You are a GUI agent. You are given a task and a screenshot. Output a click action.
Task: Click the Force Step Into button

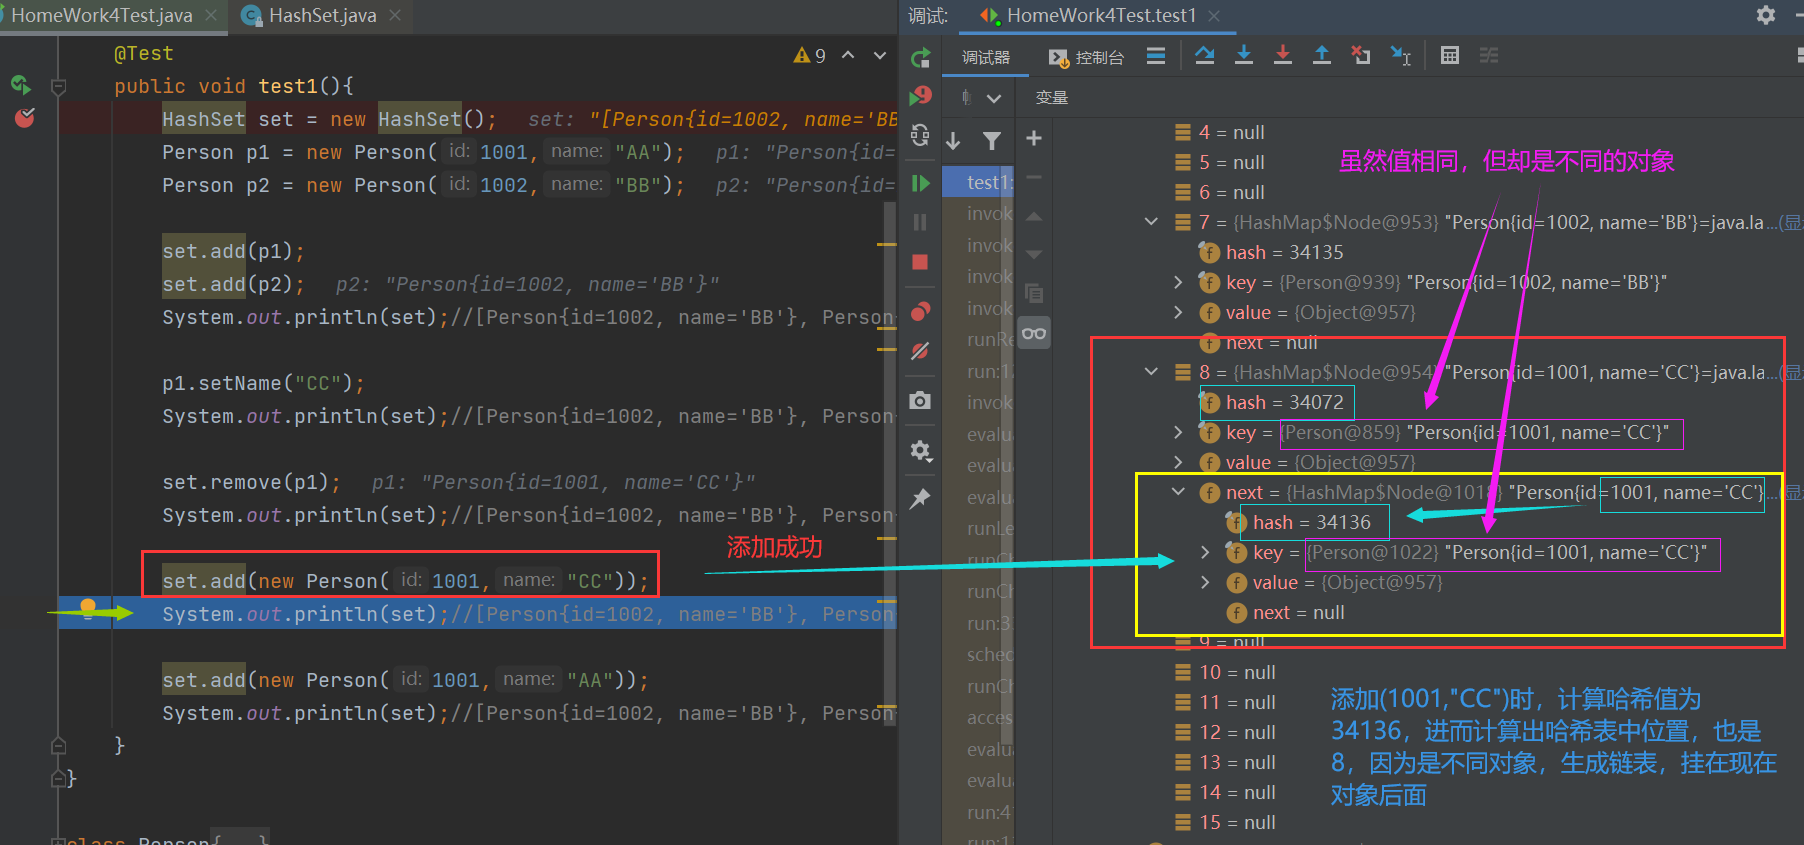coord(1283,56)
